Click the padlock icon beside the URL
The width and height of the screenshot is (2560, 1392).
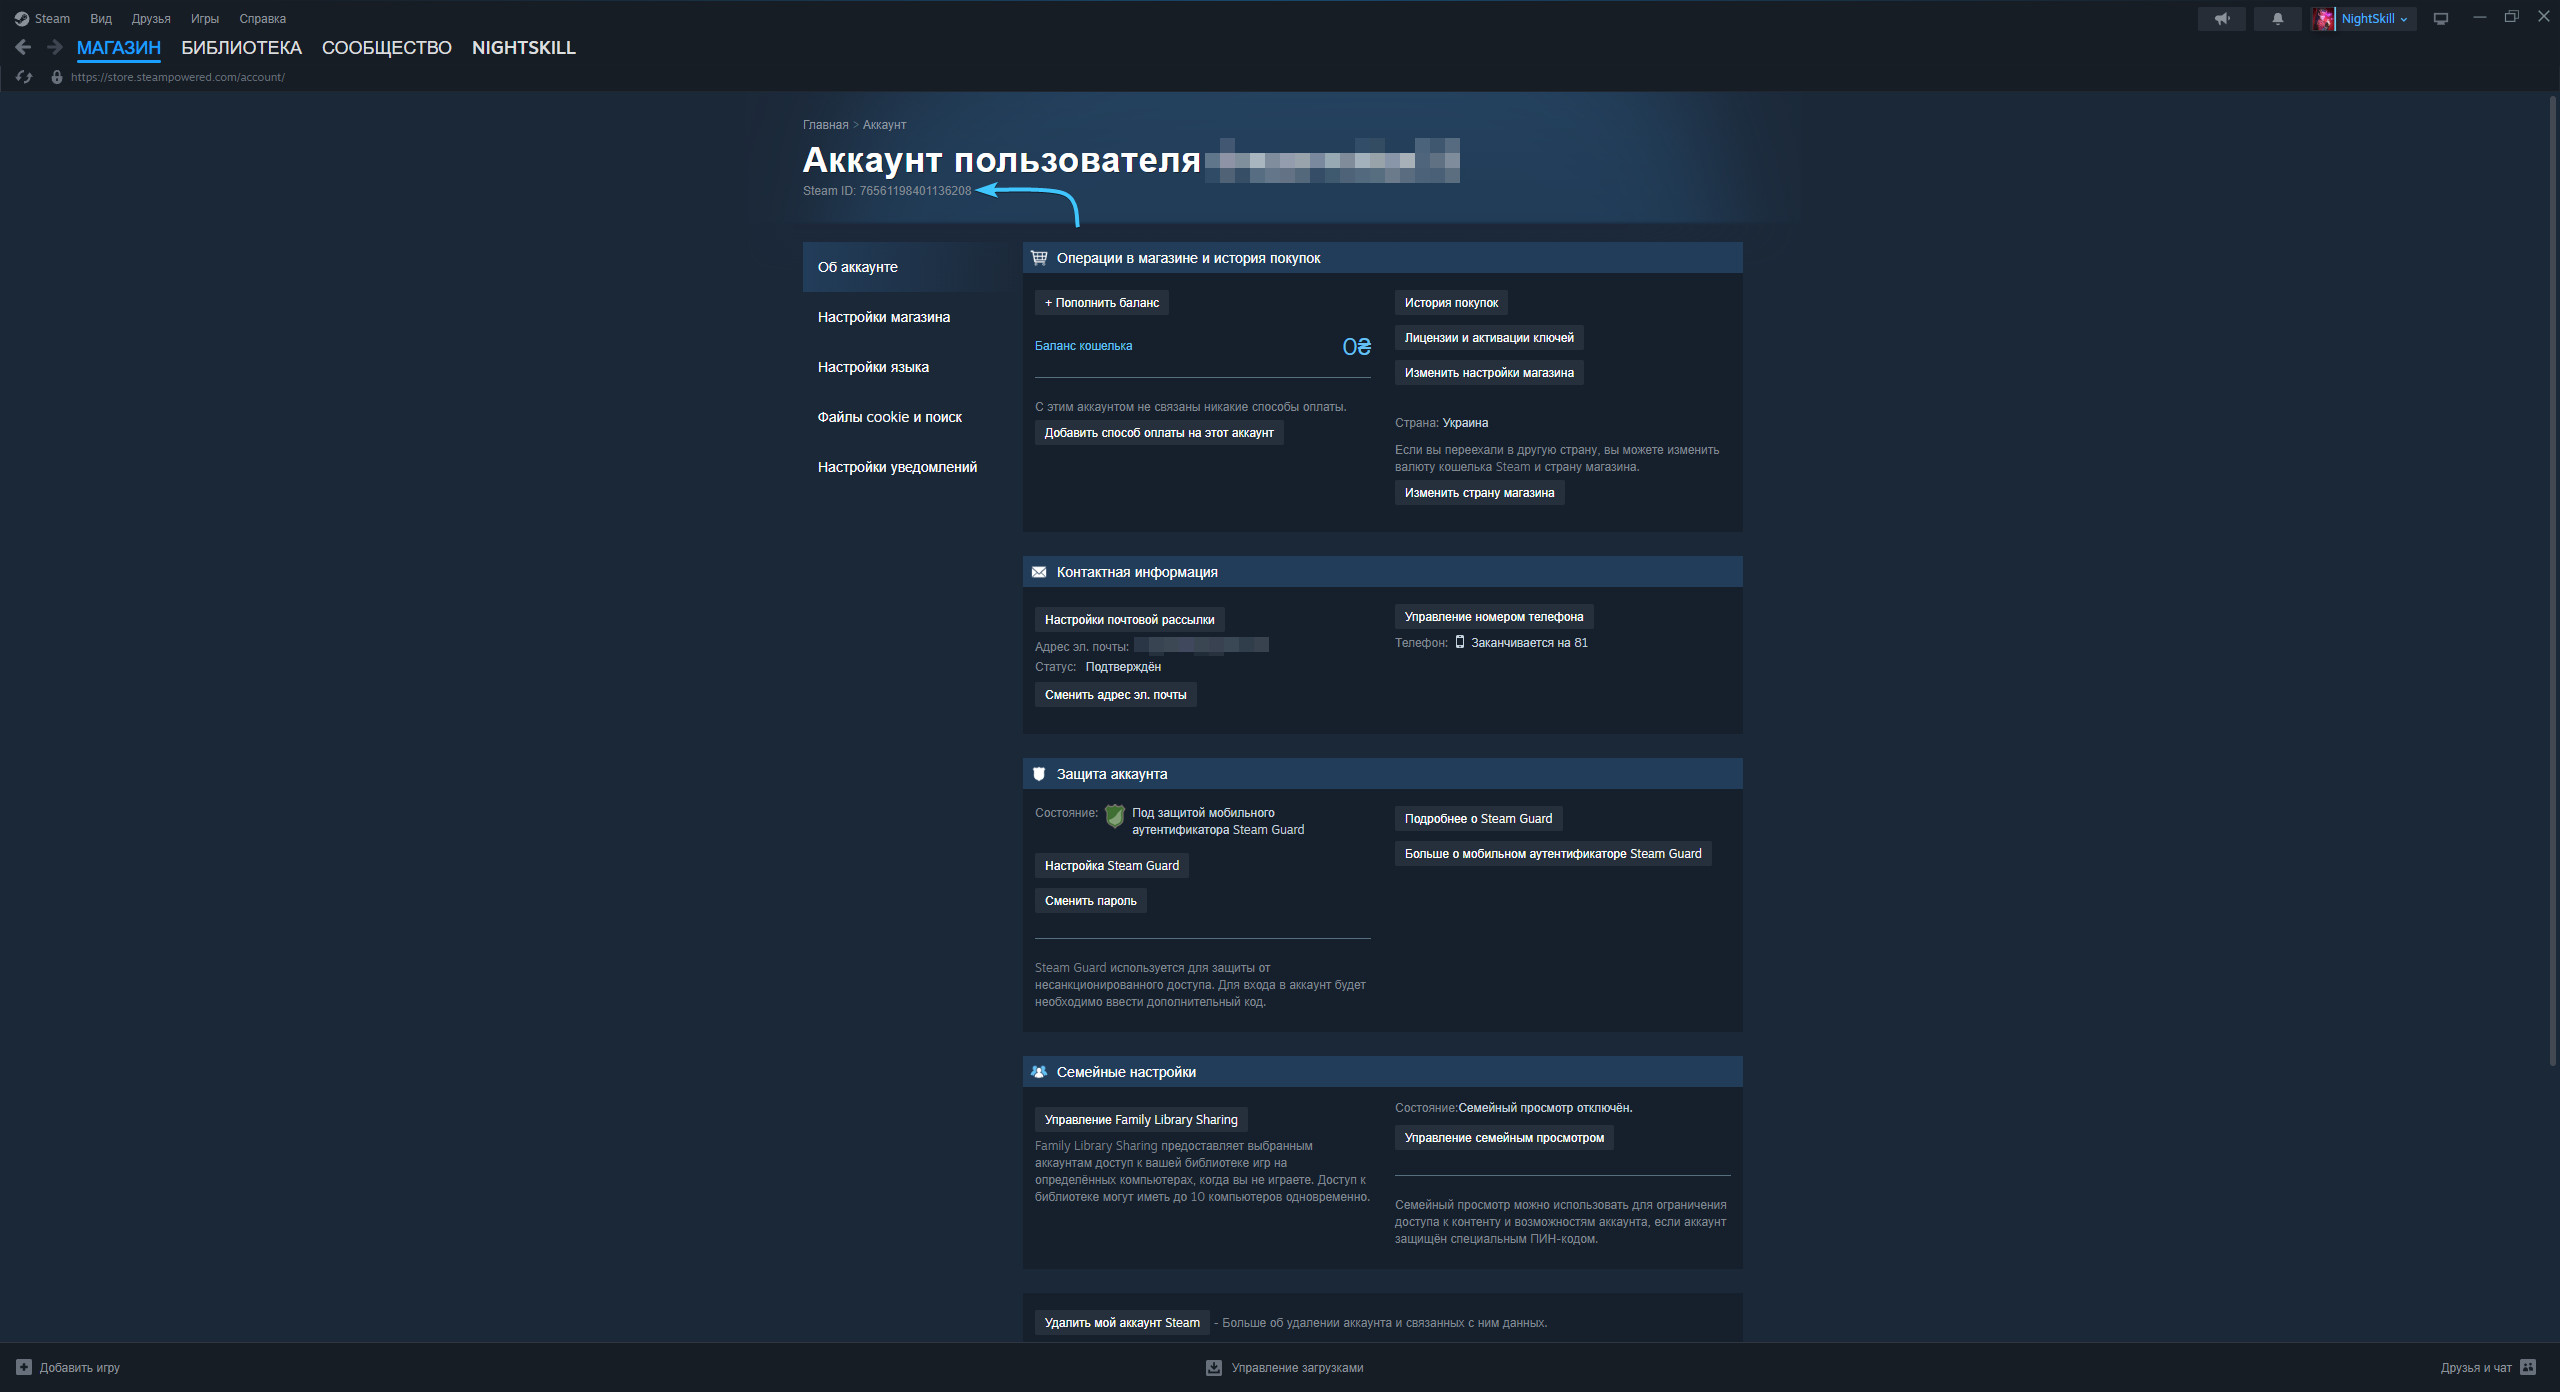57,77
